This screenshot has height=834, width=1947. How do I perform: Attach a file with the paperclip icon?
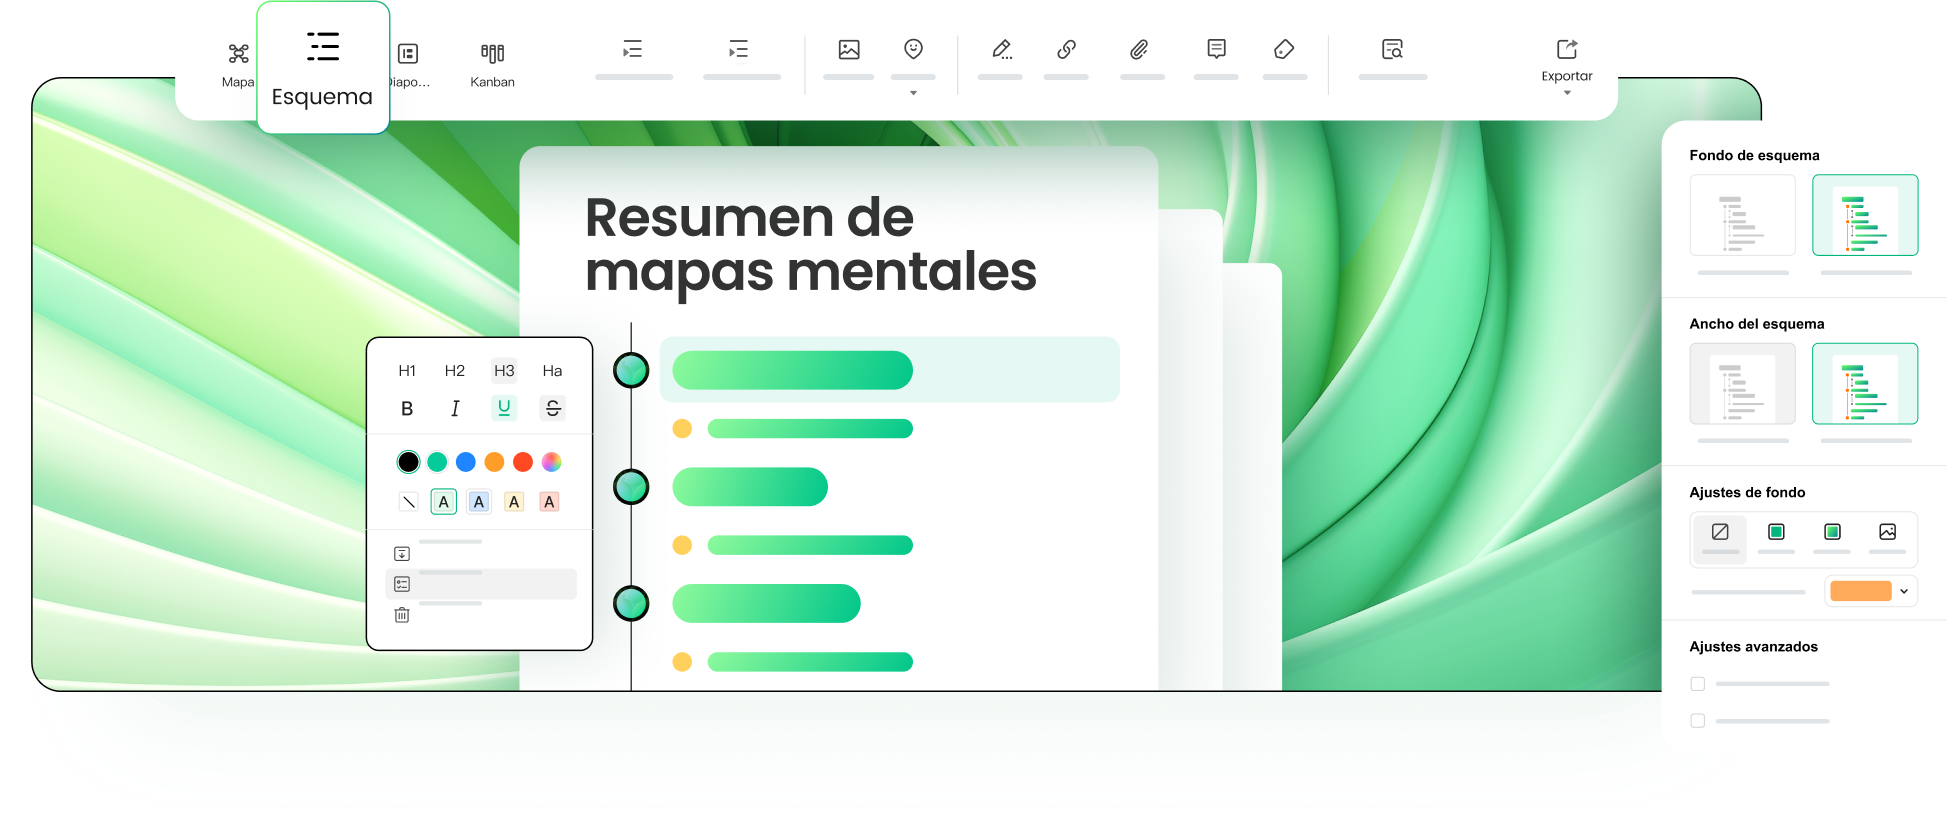[x=1139, y=49]
